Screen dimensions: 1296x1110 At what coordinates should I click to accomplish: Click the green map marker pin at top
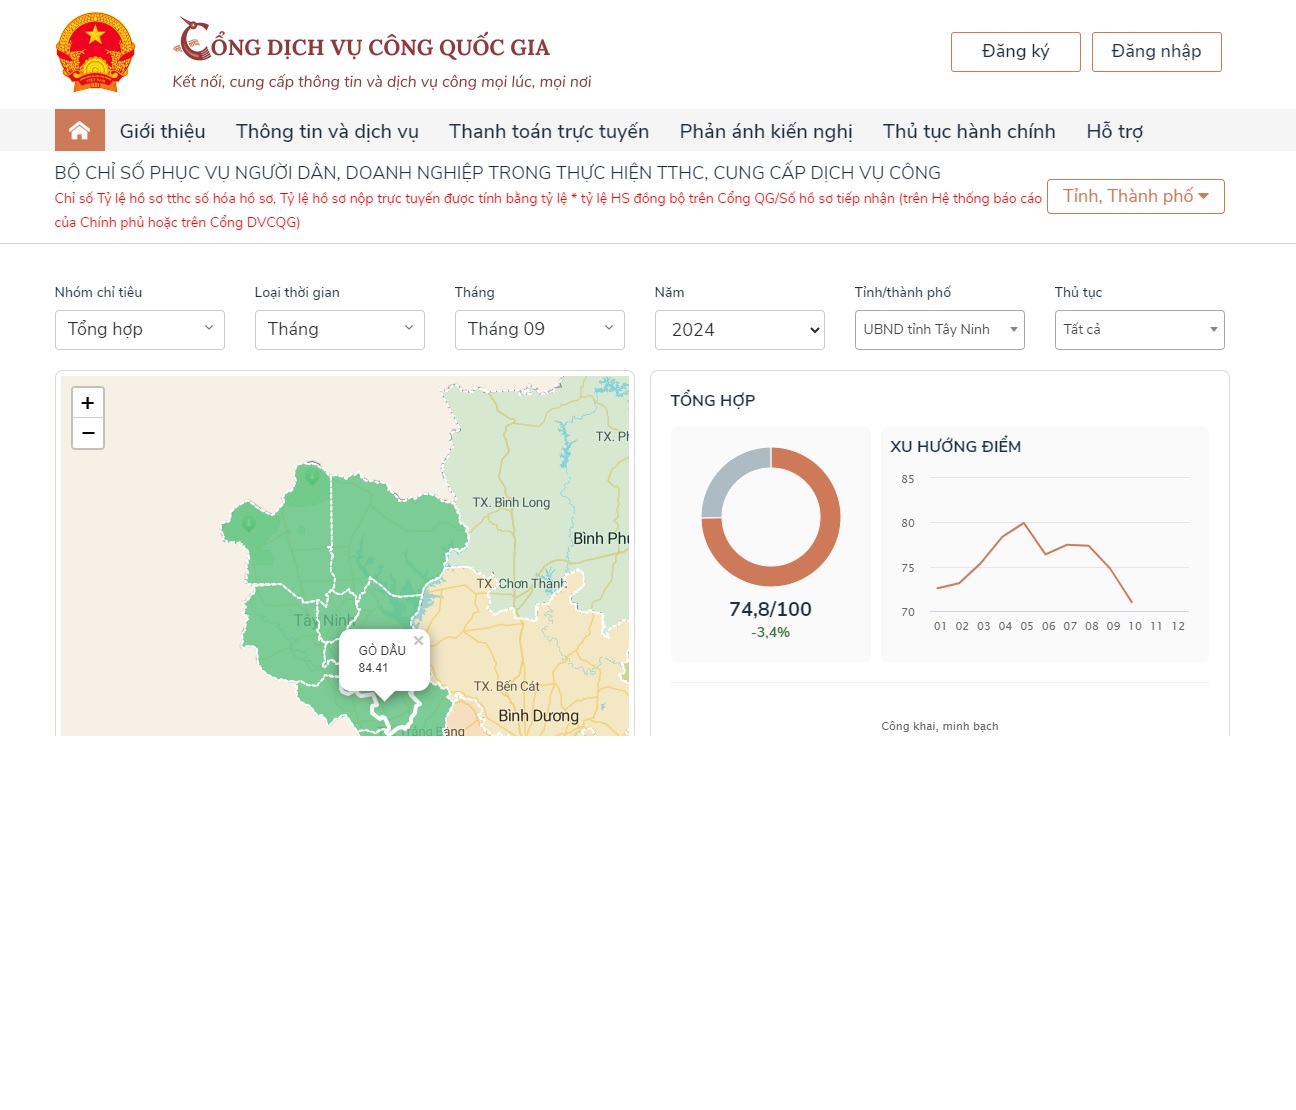[x=312, y=476]
